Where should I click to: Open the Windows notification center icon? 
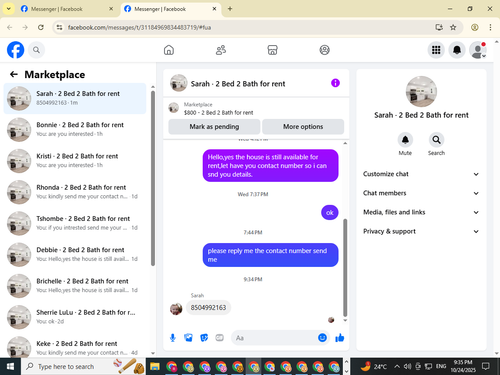click(x=486, y=366)
